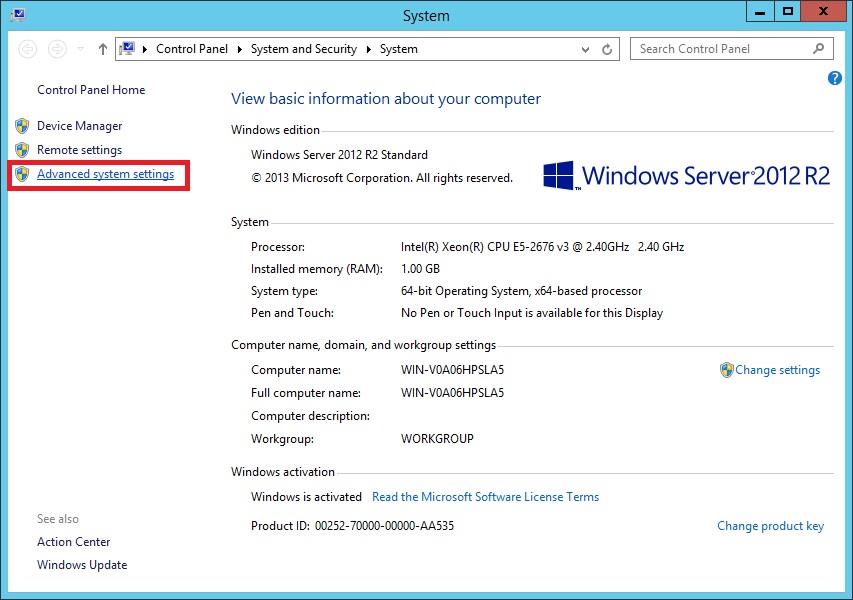Screen dimensions: 853x600
Task: Click the Product ID '00252-70000-00000-AA535'
Action: tap(384, 526)
